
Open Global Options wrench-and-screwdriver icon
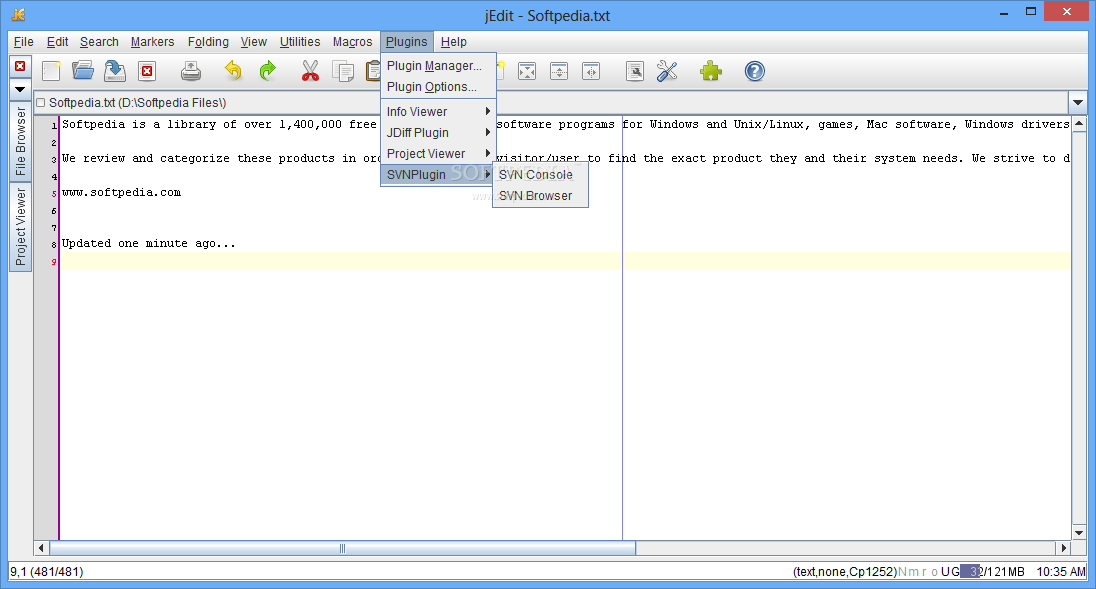coord(668,71)
